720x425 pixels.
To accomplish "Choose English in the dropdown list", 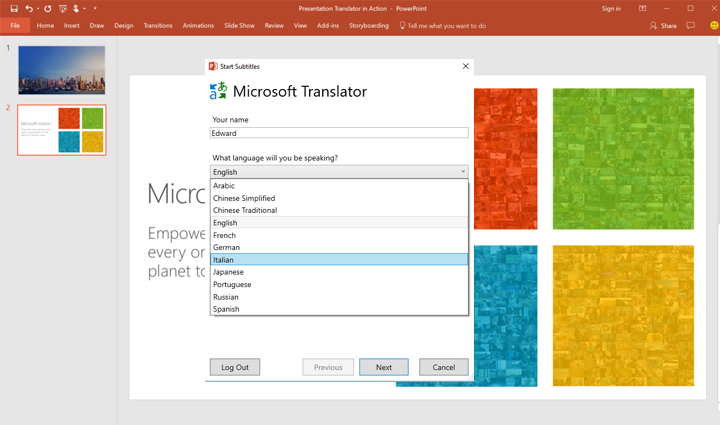I will coord(339,223).
